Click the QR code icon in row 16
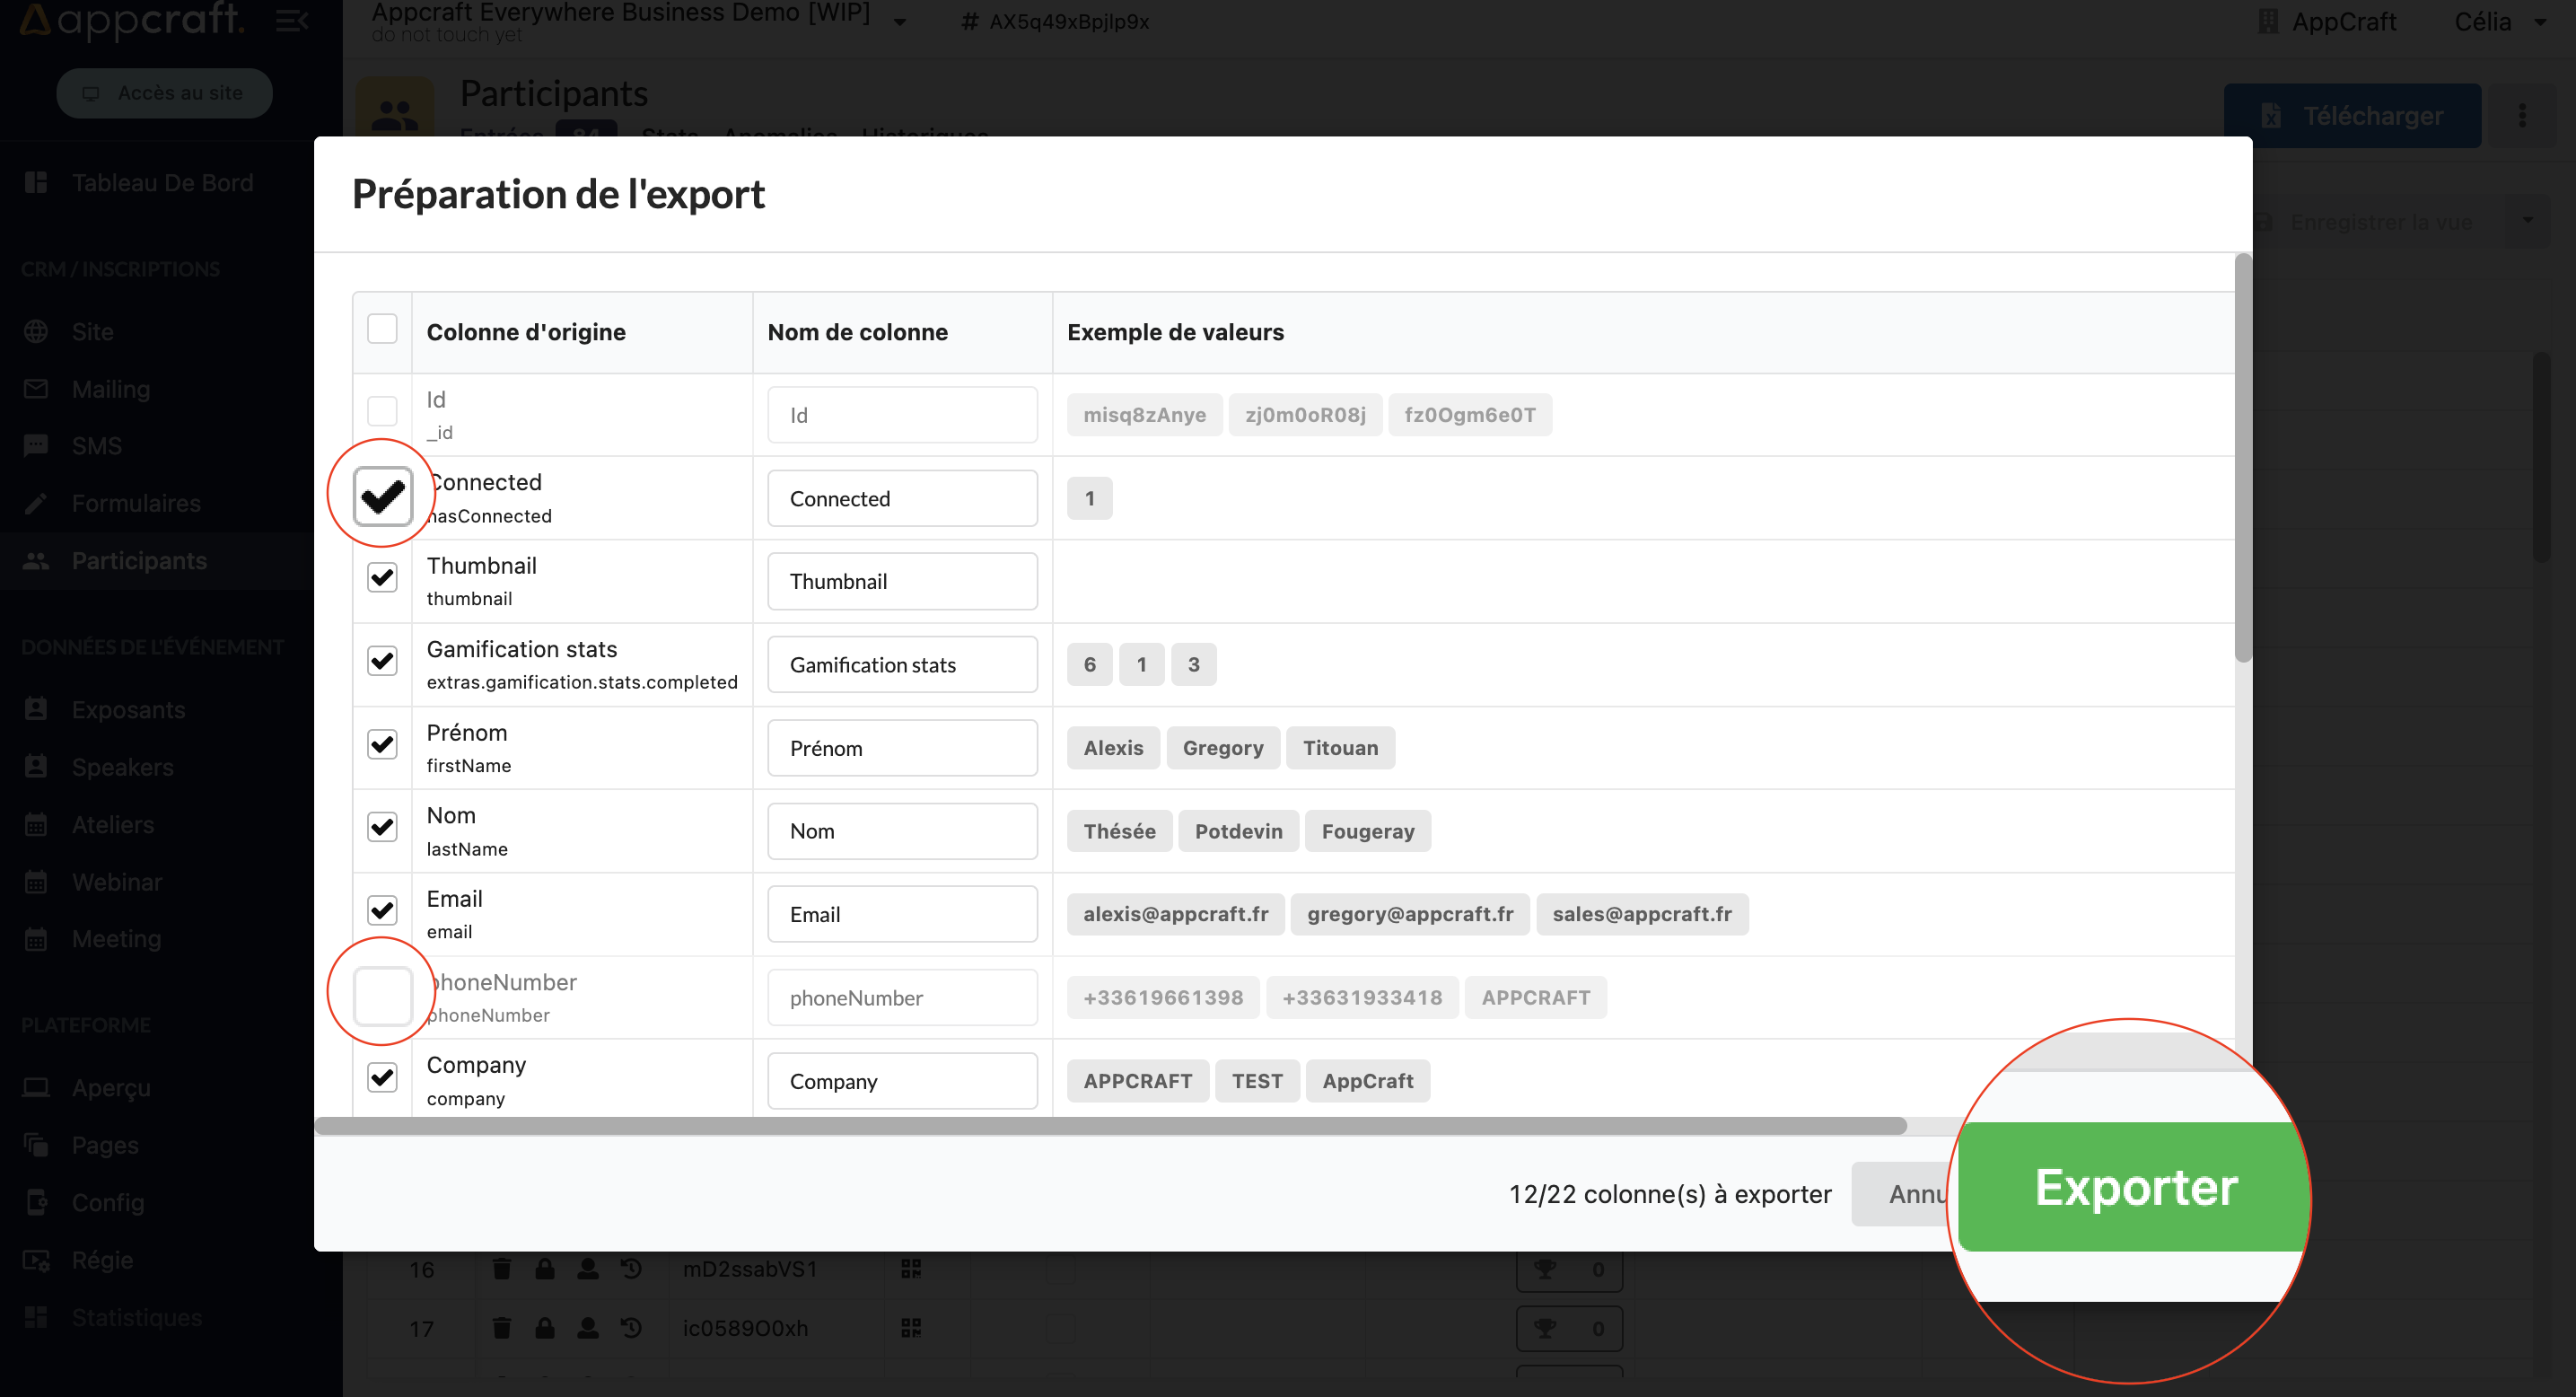2576x1397 pixels. point(910,1269)
